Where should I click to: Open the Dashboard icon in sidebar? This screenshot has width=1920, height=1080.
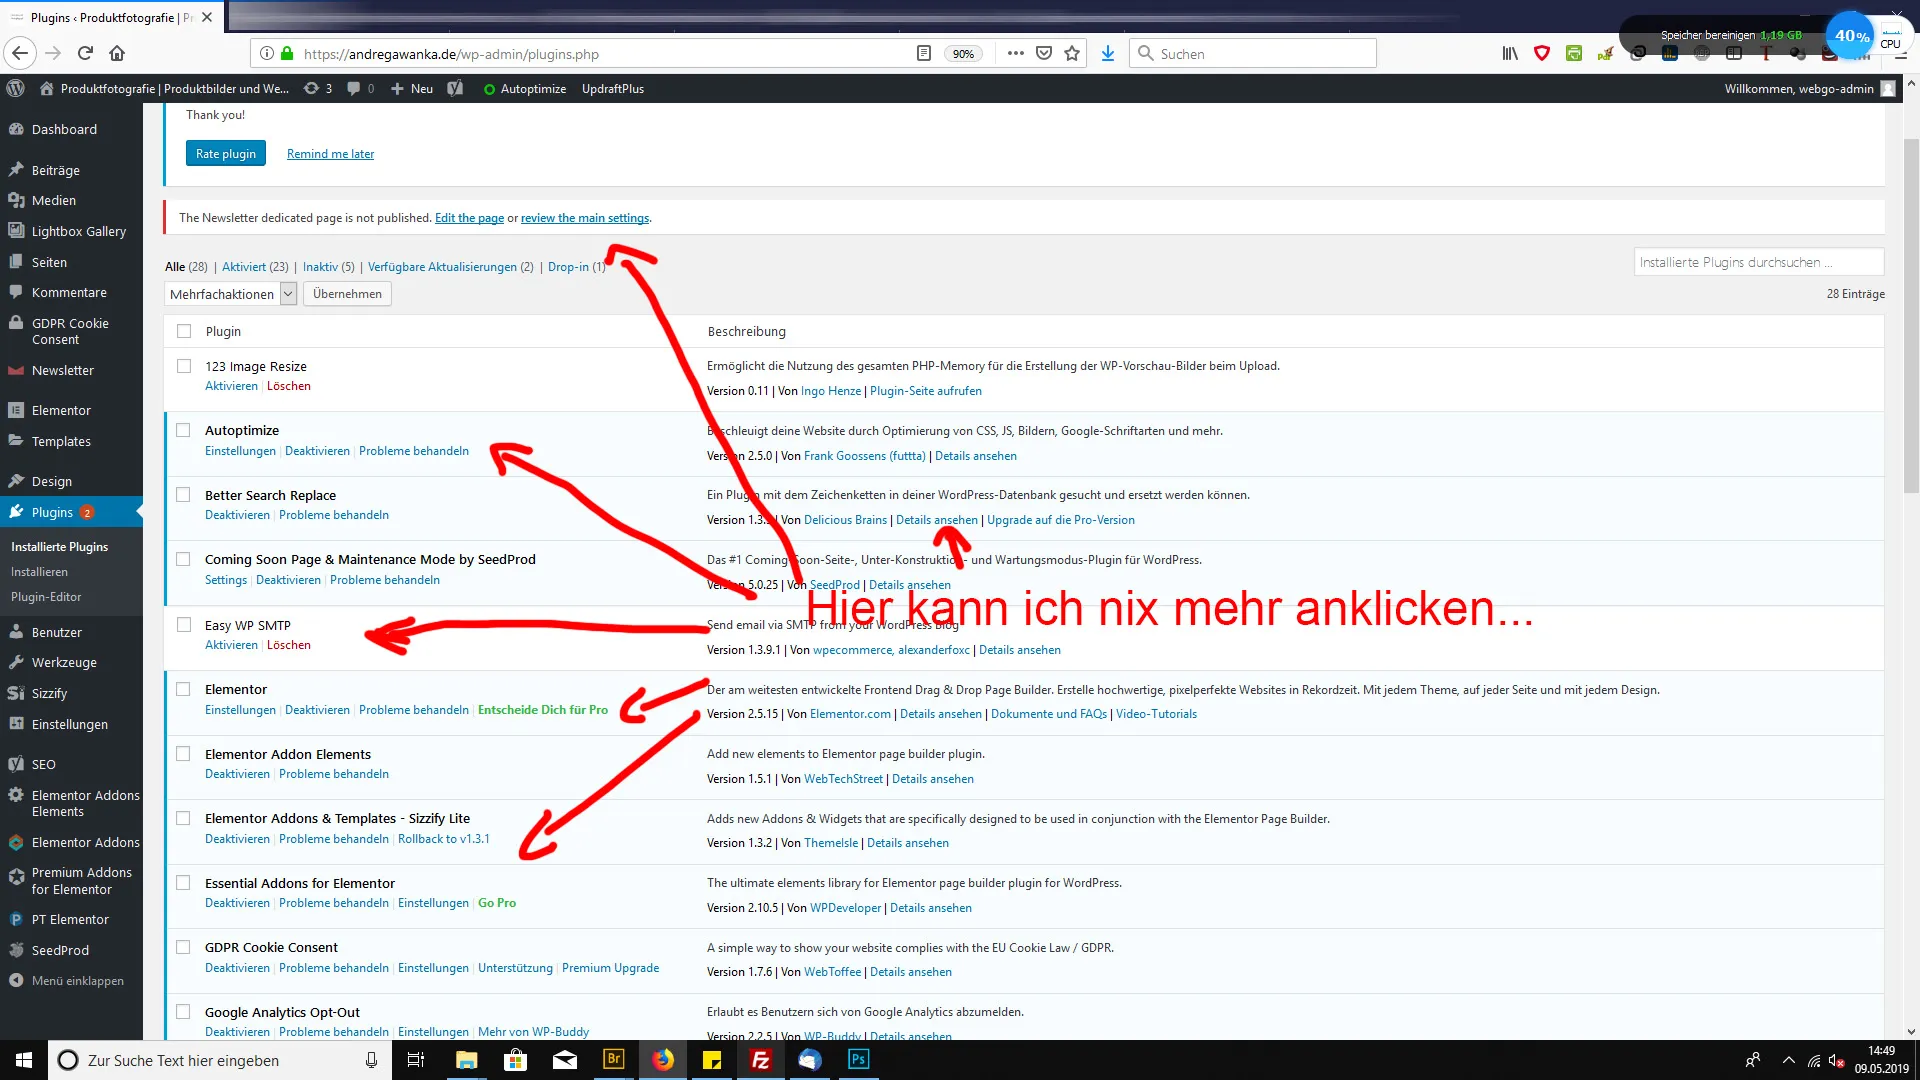[16, 129]
